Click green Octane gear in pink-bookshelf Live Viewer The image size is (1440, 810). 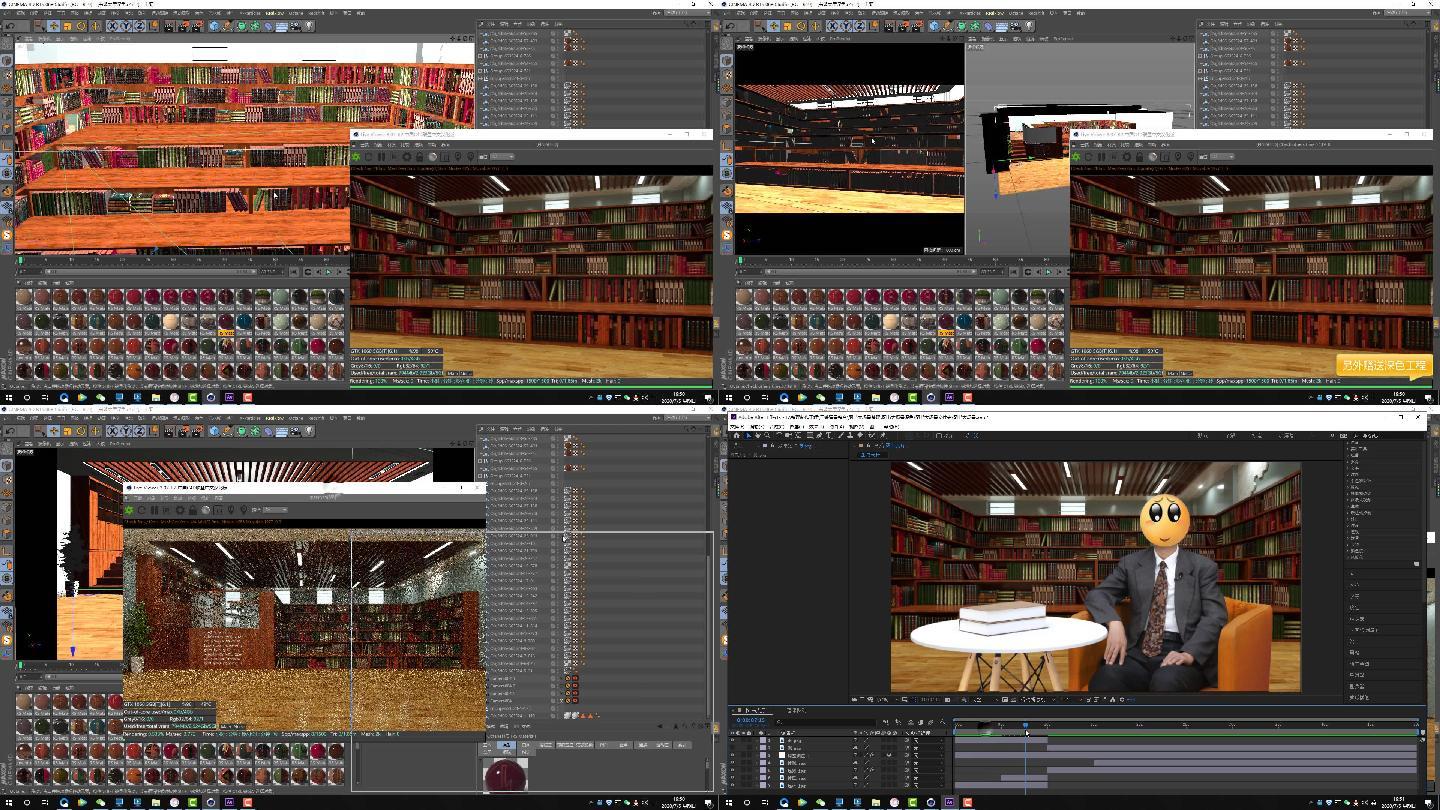point(355,156)
